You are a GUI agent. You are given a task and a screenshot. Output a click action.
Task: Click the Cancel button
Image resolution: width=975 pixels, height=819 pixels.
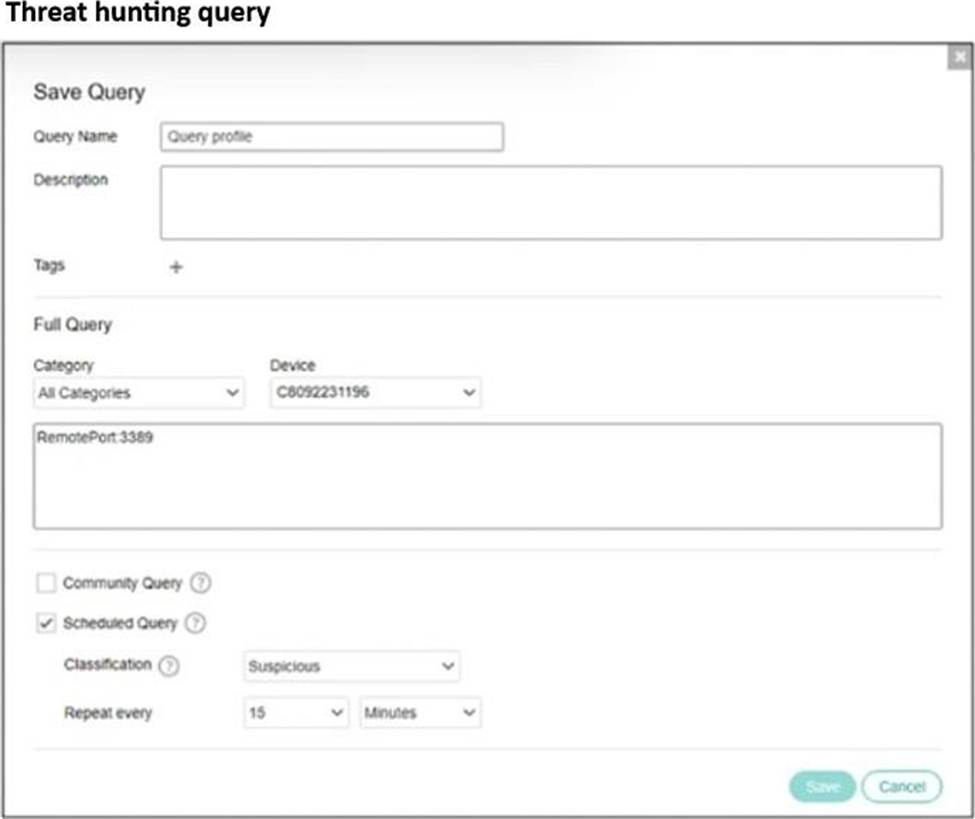[x=901, y=787]
